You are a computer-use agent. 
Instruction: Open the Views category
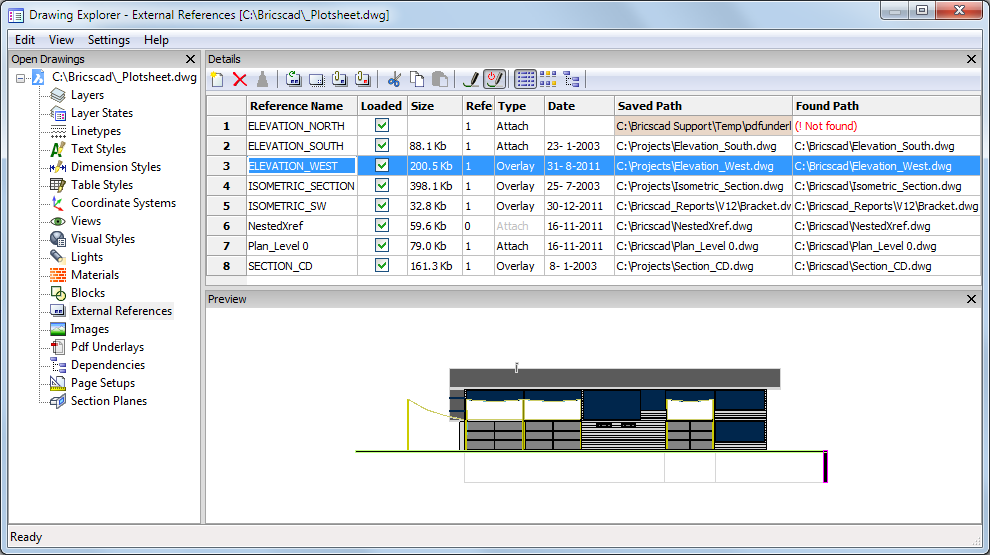(86, 221)
